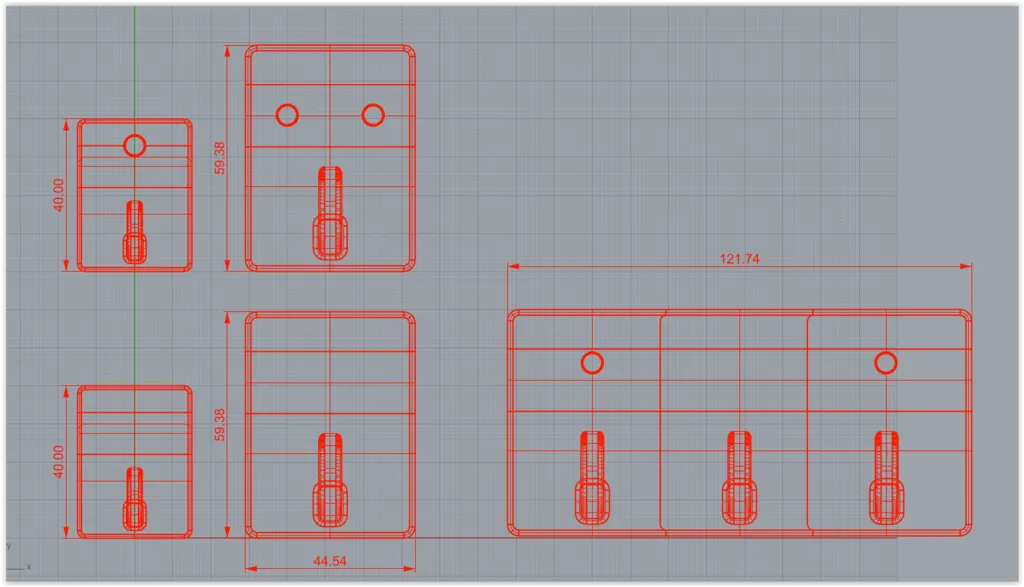Select the 44.54 width dimension text

click(330, 561)
